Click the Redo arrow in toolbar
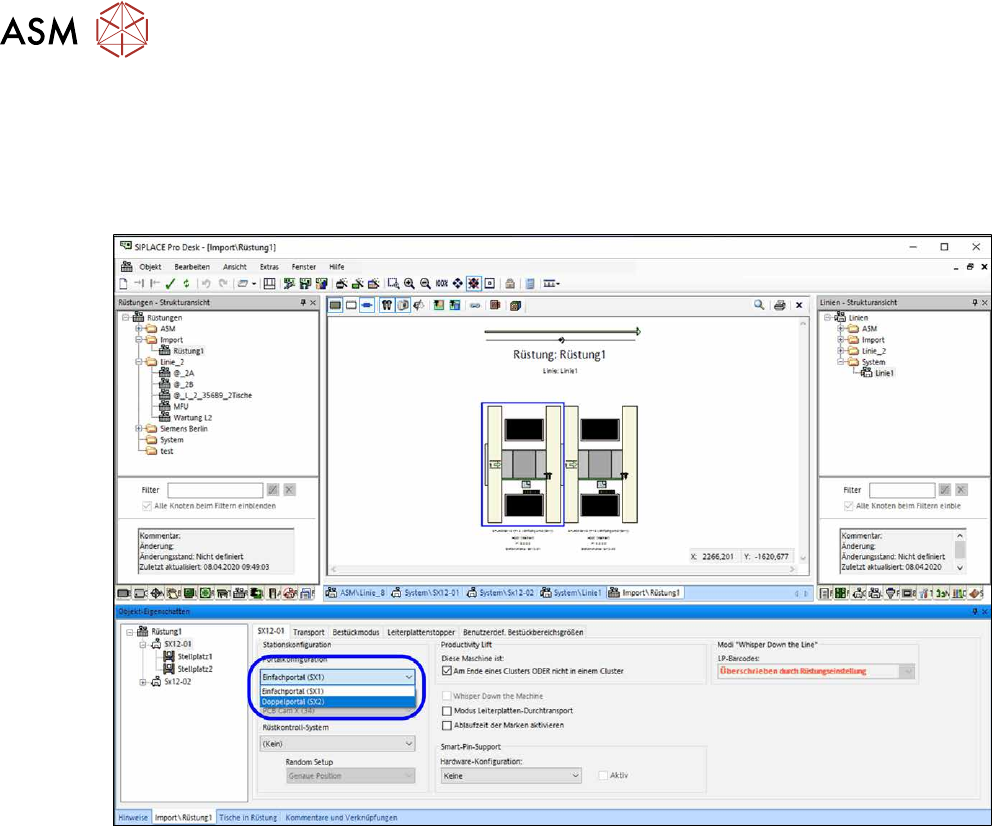This screenshot has width=992, height=826. pyautogui.click(x=223, y=284)
